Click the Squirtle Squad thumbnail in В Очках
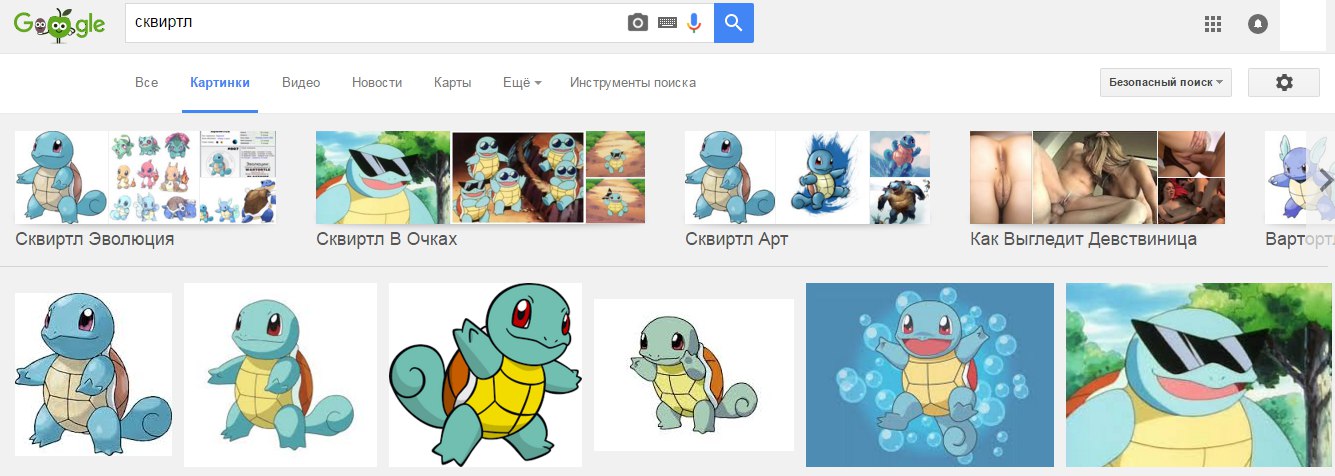This screenshot has width=1335, height=476. click(x=518, y=177)
